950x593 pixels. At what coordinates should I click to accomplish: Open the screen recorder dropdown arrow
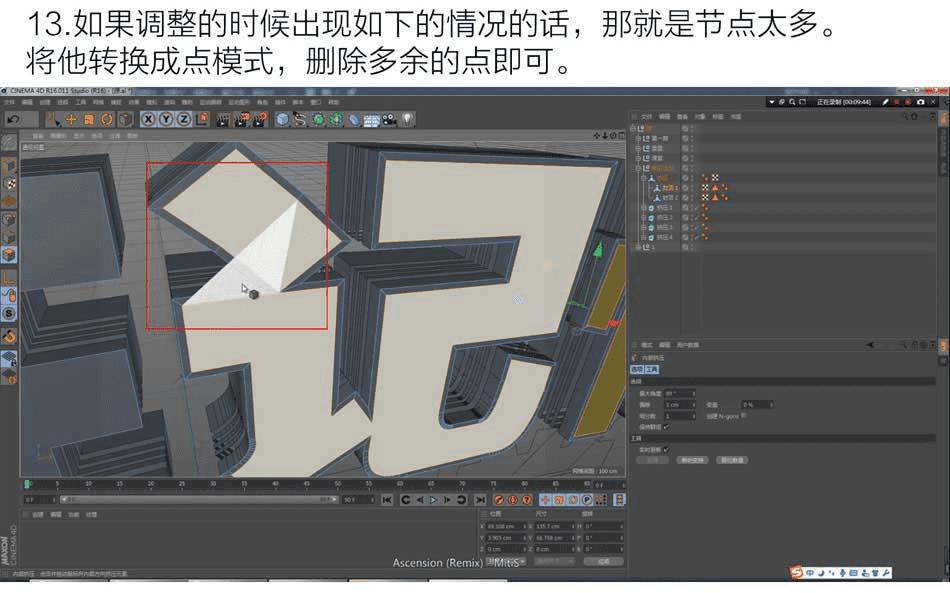point(771,102)
